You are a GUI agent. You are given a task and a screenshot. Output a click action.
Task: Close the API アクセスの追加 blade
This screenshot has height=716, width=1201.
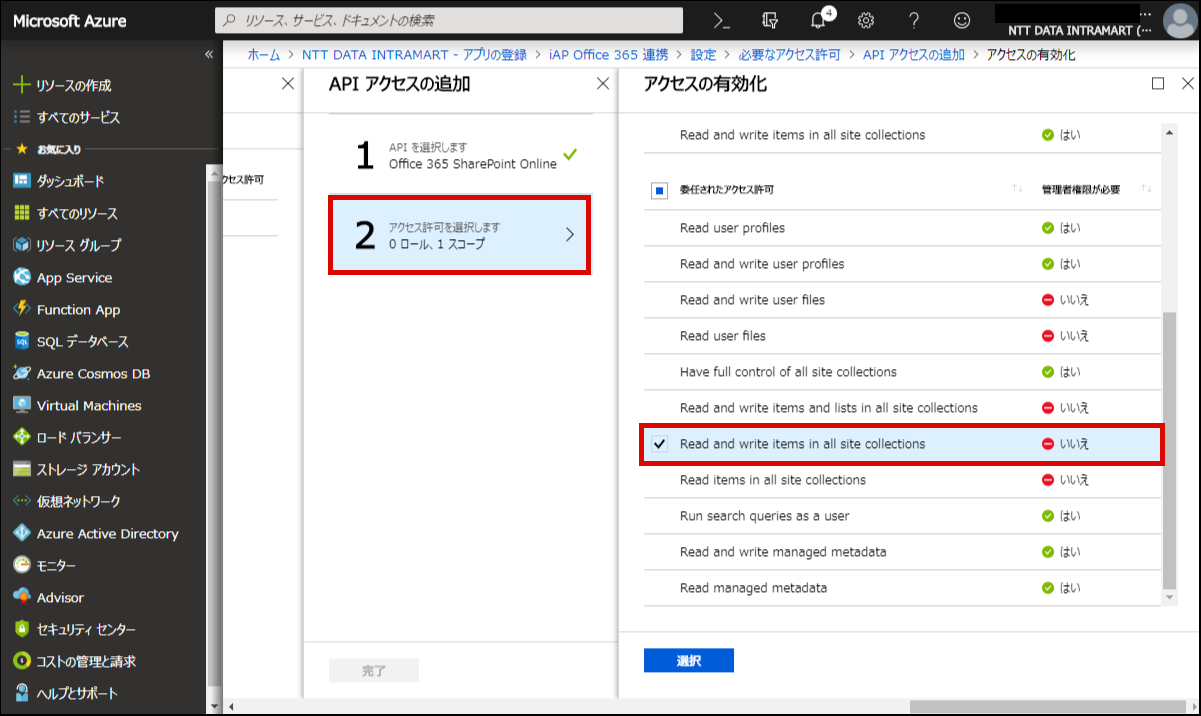tap(603, 84)
